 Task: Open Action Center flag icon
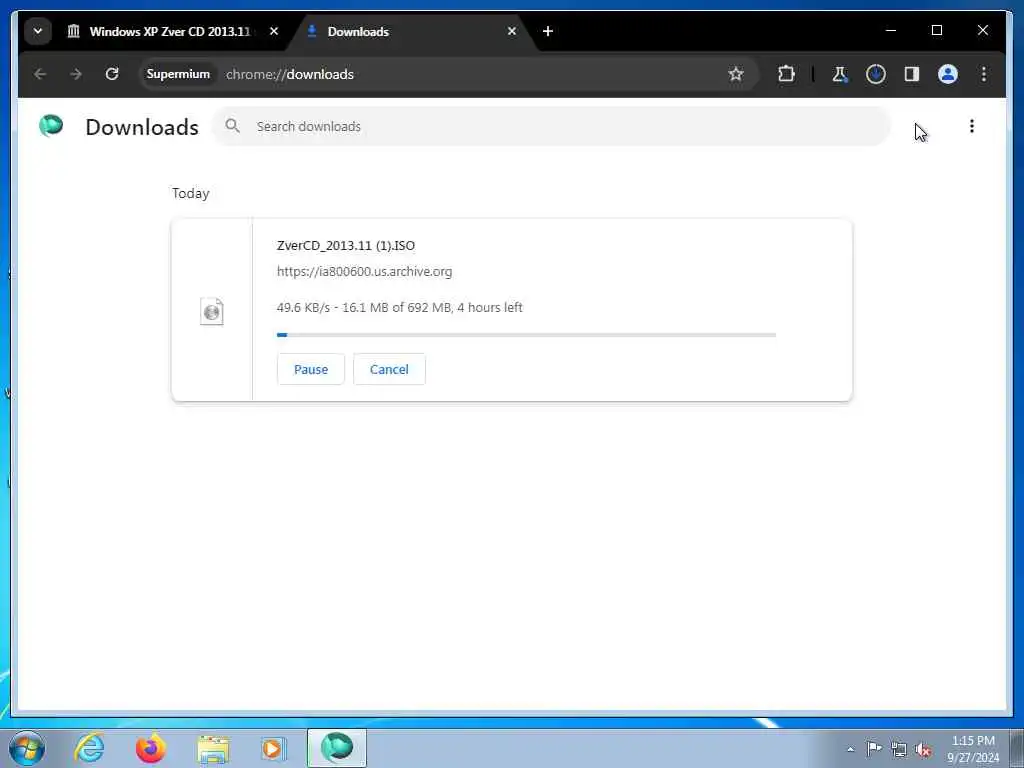pyautogui.click(x=874, y=748)
